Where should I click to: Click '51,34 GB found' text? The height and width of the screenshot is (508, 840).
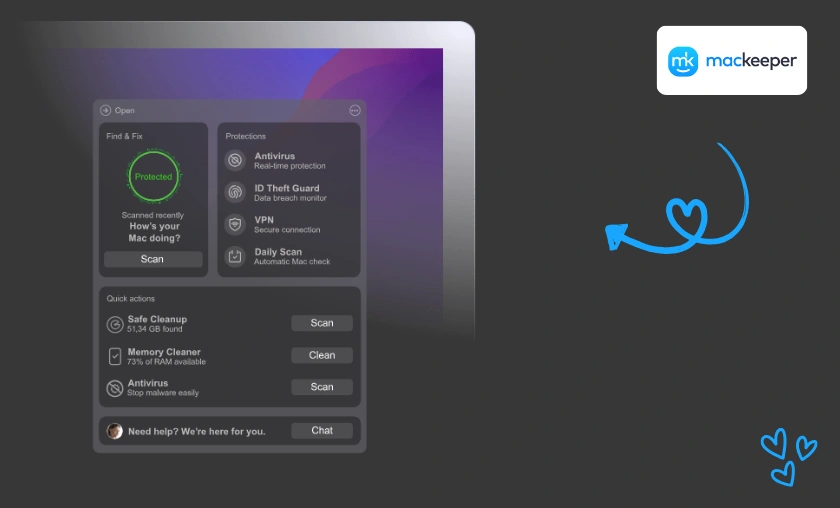click(x=154, y=329)
